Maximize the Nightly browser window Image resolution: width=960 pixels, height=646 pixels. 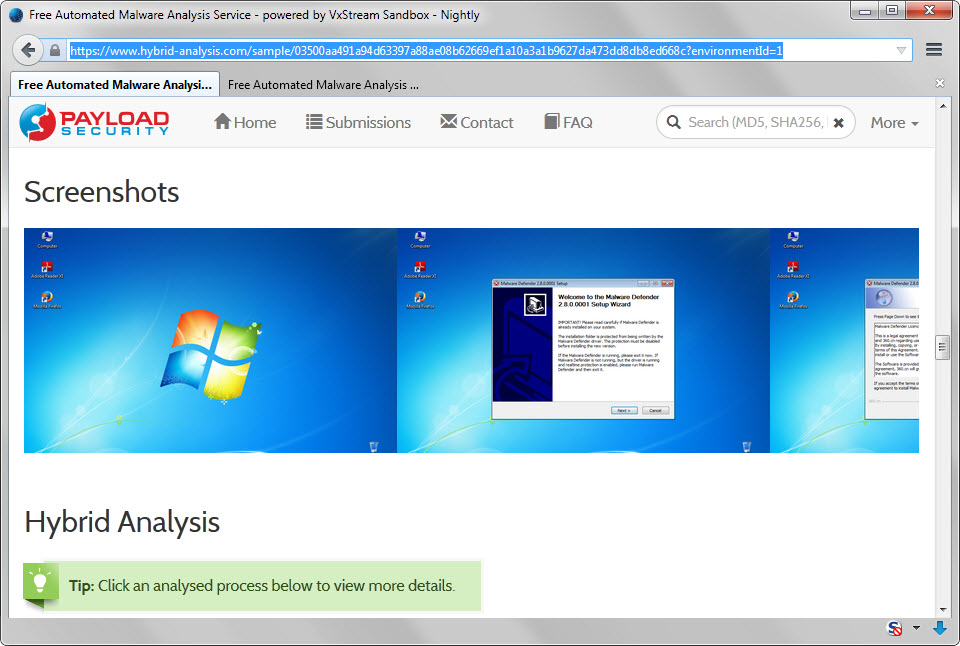click(x=891, y=10)
